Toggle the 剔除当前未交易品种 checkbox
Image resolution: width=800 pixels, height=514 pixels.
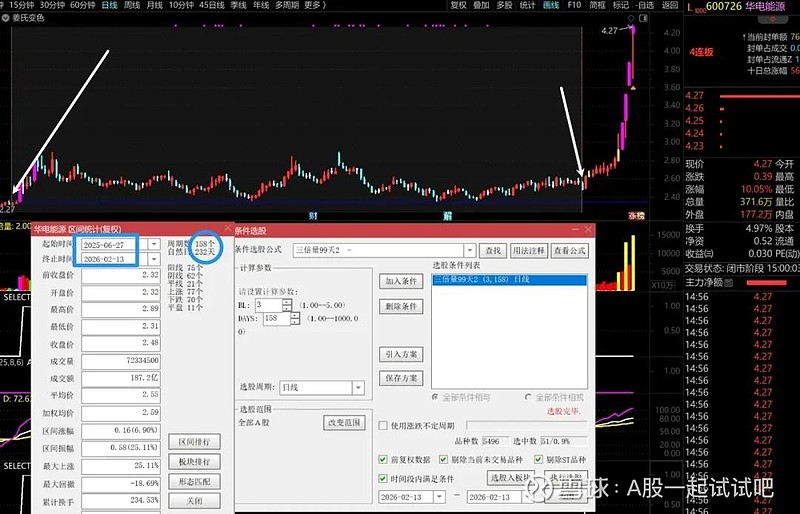pos(443,459)
